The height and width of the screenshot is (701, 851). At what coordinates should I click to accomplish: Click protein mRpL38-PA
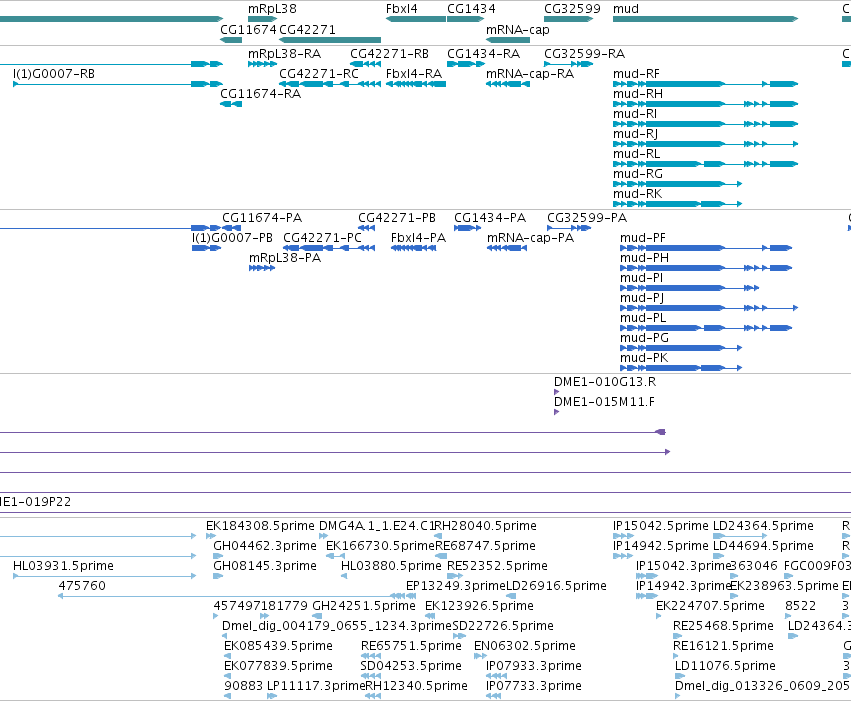(x=262, y=268)
